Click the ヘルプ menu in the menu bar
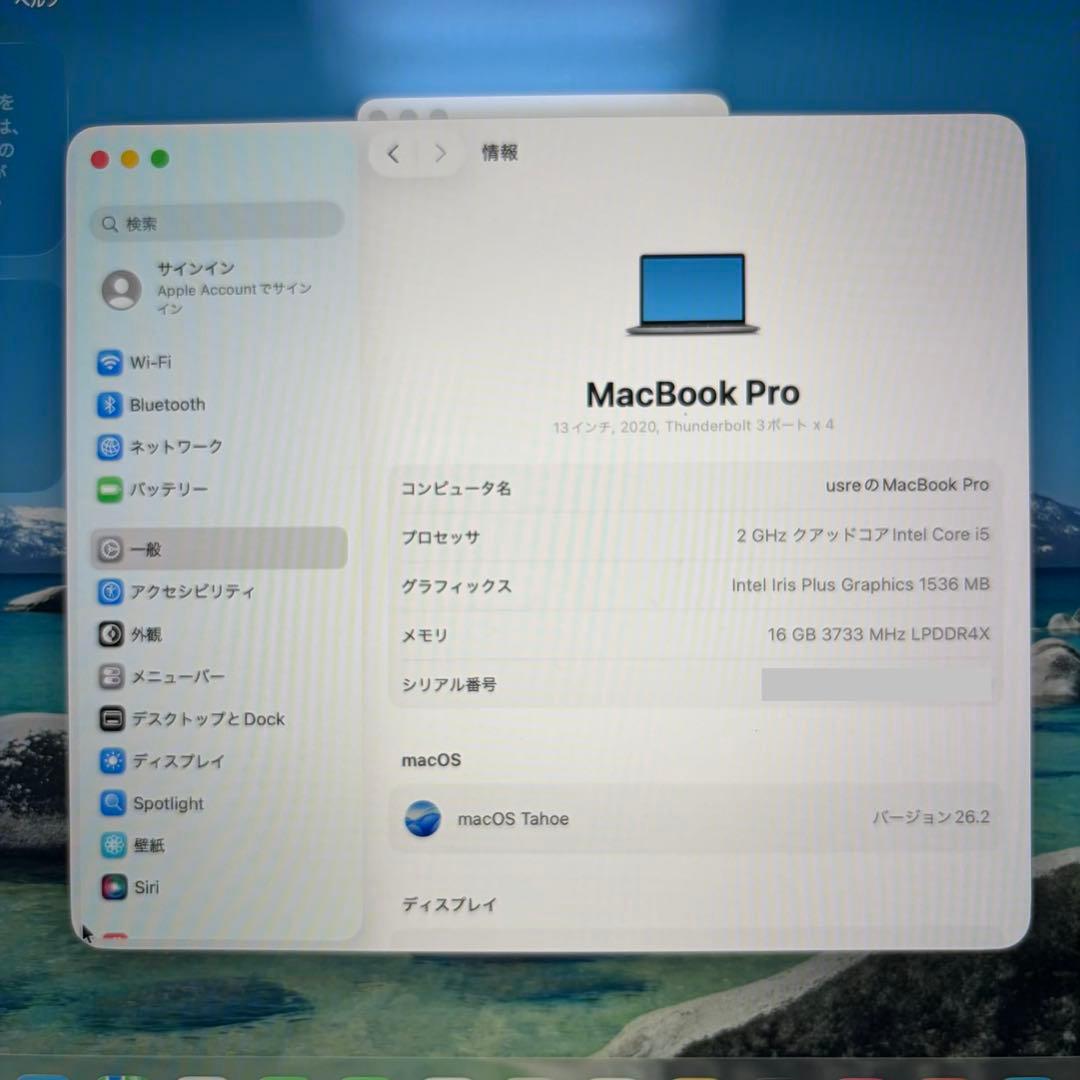 [35, 5]
